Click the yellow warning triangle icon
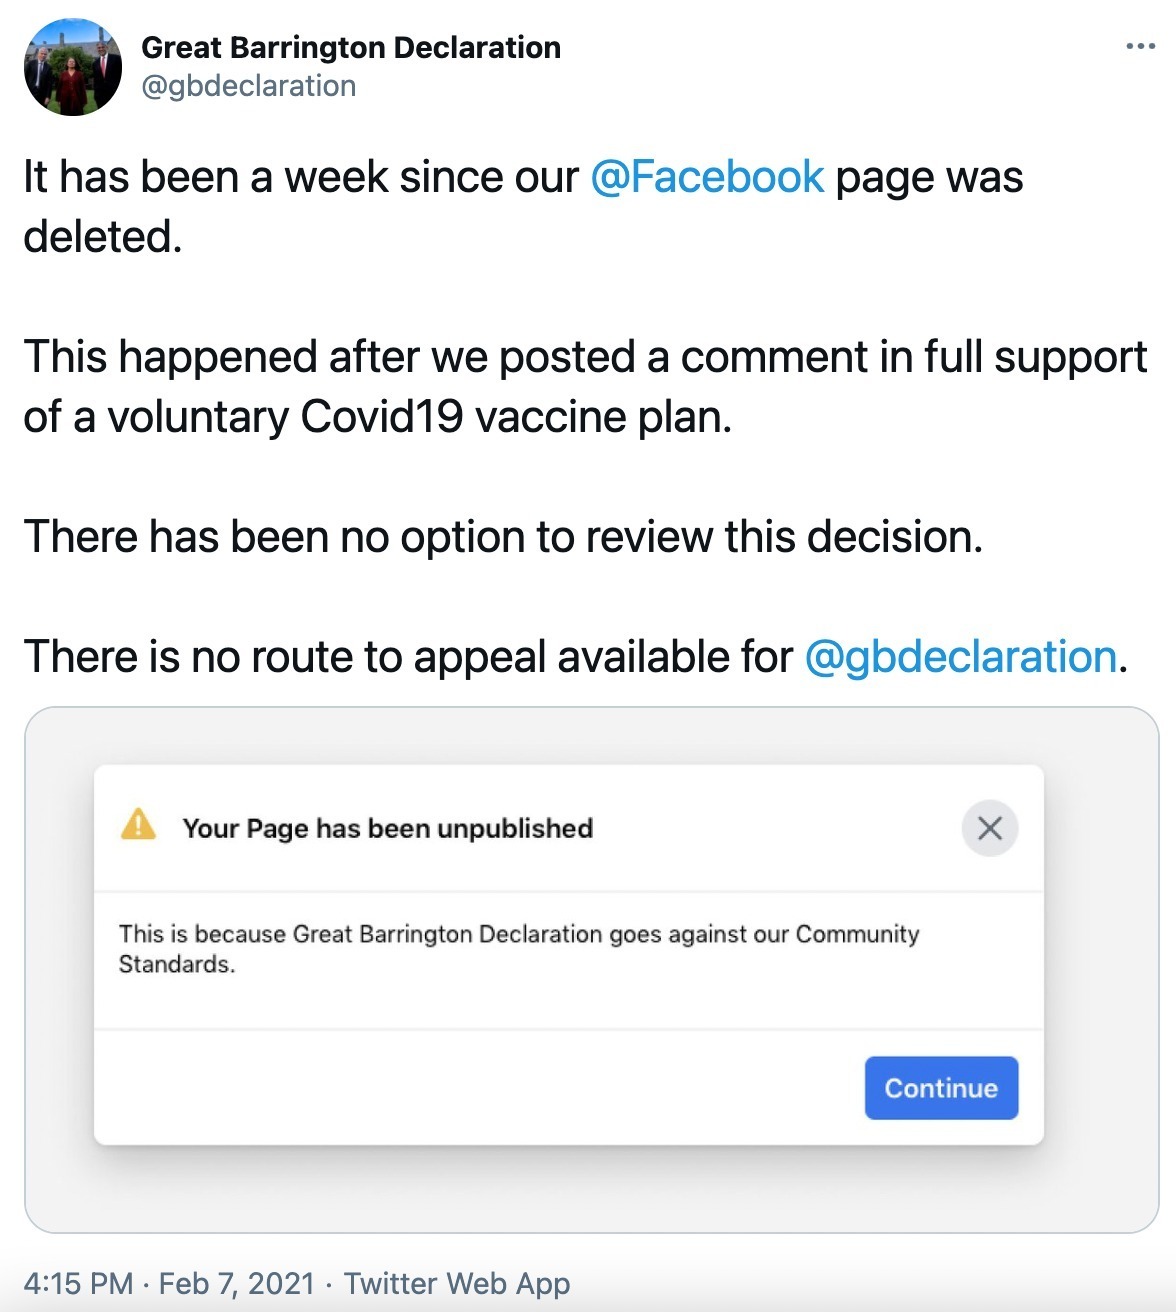This screenshot has height=1312, width=1176. point(138,826)
